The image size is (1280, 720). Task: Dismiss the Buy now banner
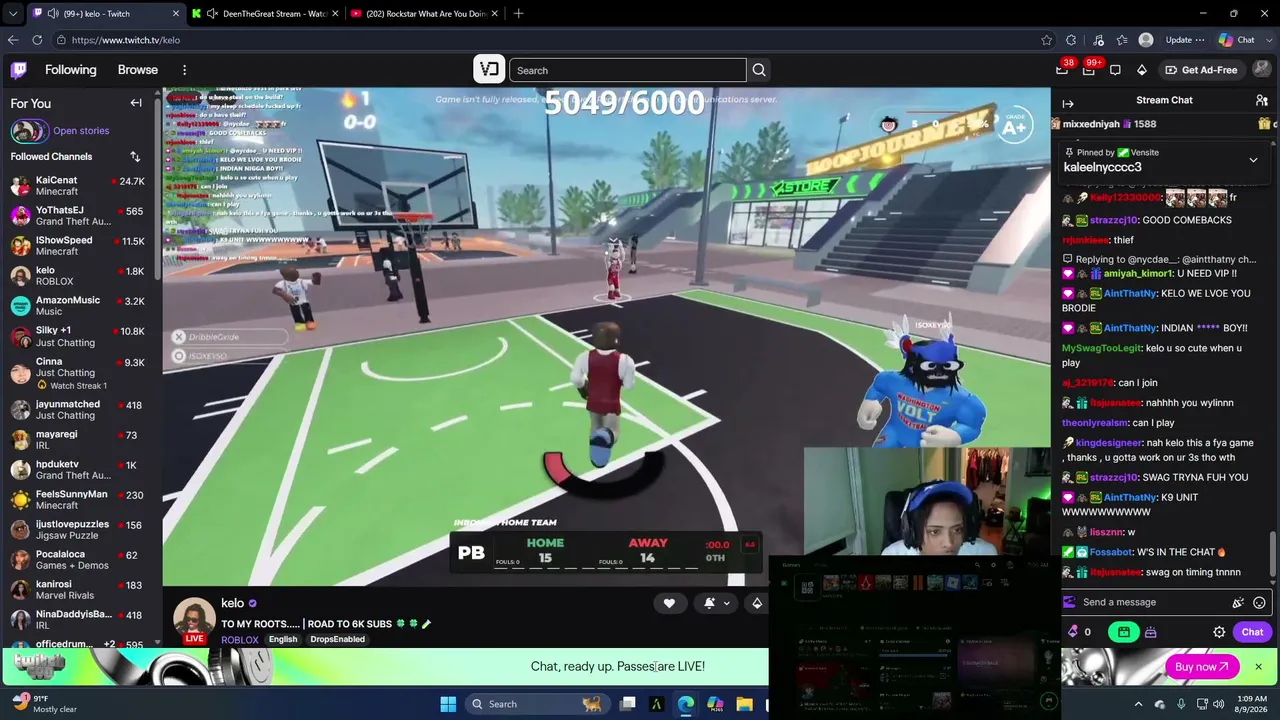point(1258,667)
